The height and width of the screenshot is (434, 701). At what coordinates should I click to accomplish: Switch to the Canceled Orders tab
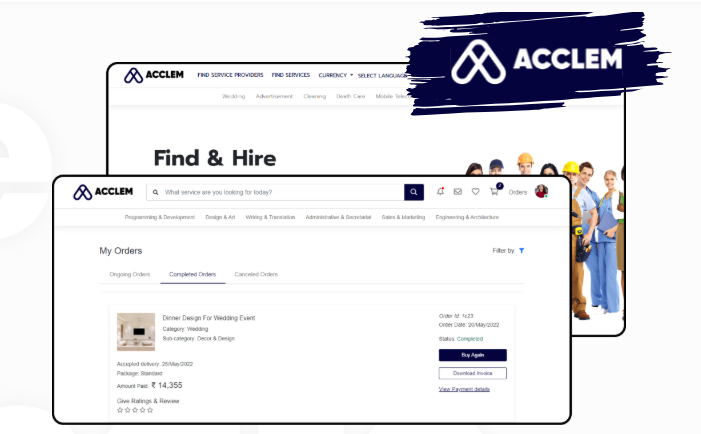[x=256, y=274]
